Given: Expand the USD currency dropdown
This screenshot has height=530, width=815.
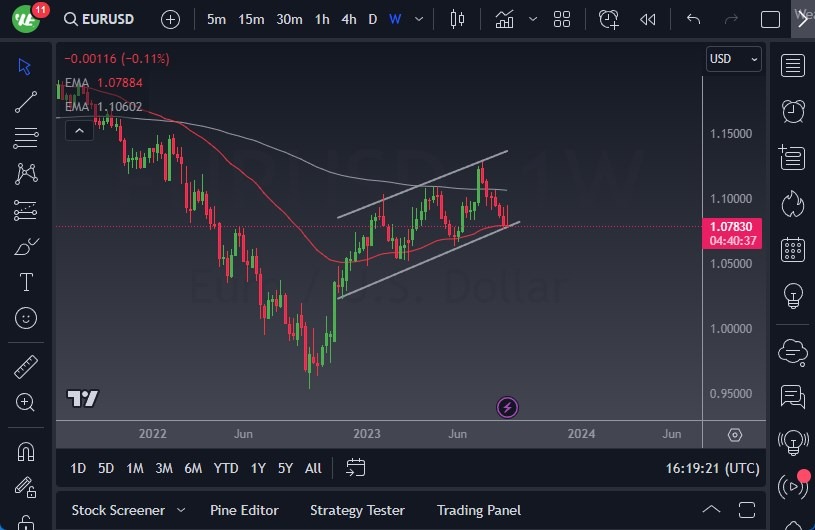Looking at the screenshot, I should pyautogui.click(x=734, y=59).
